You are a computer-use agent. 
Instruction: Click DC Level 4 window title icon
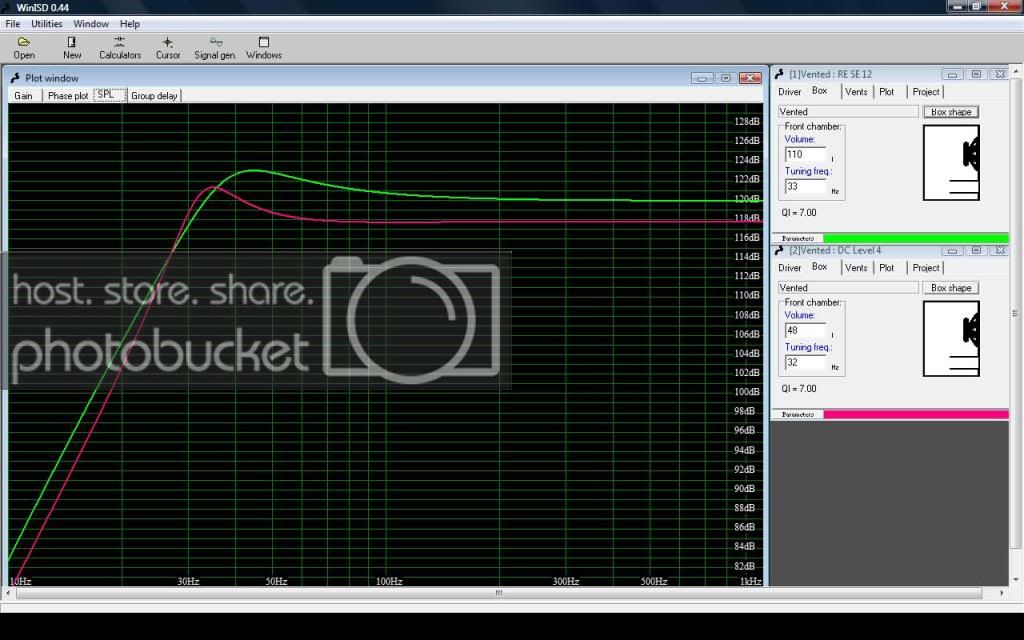[779, 249]
